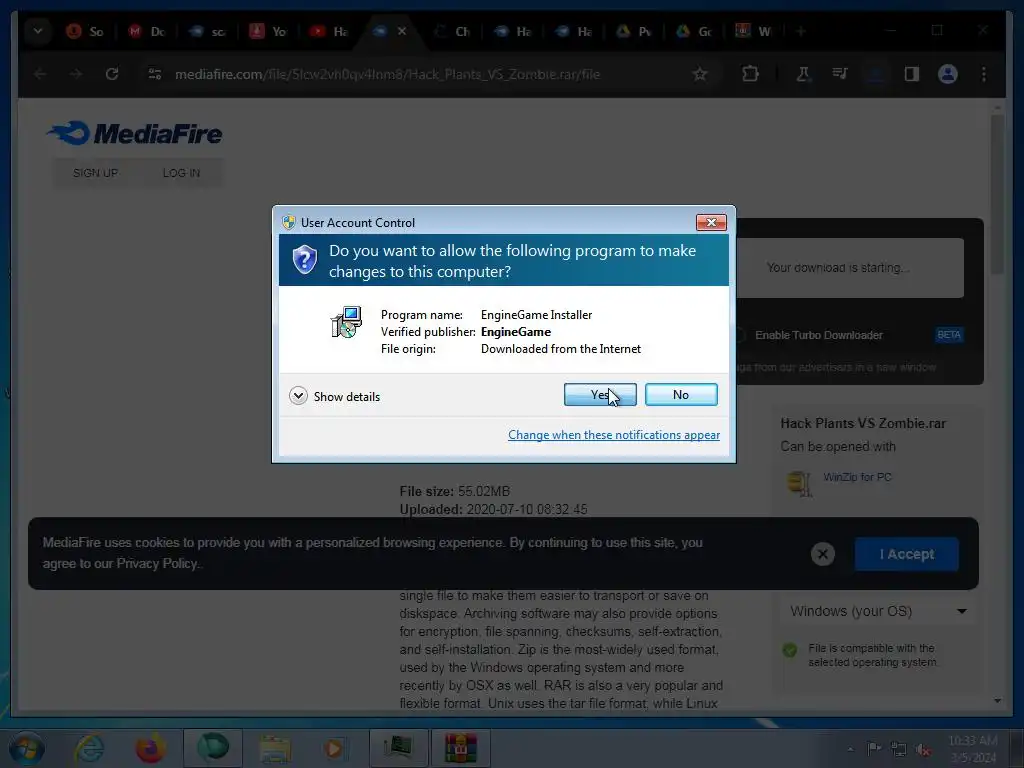The image size is (1024, 768).
Task: Open media controls icon in toolbar
Action: [840, 74]
